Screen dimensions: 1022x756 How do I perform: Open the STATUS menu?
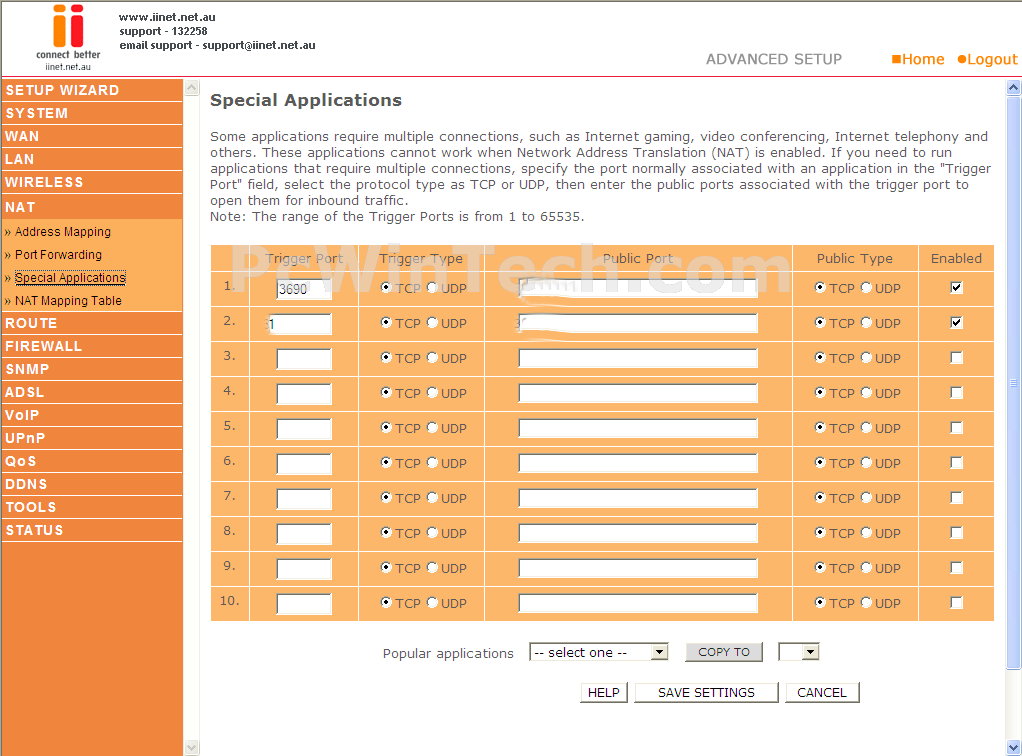coord(92,531)
